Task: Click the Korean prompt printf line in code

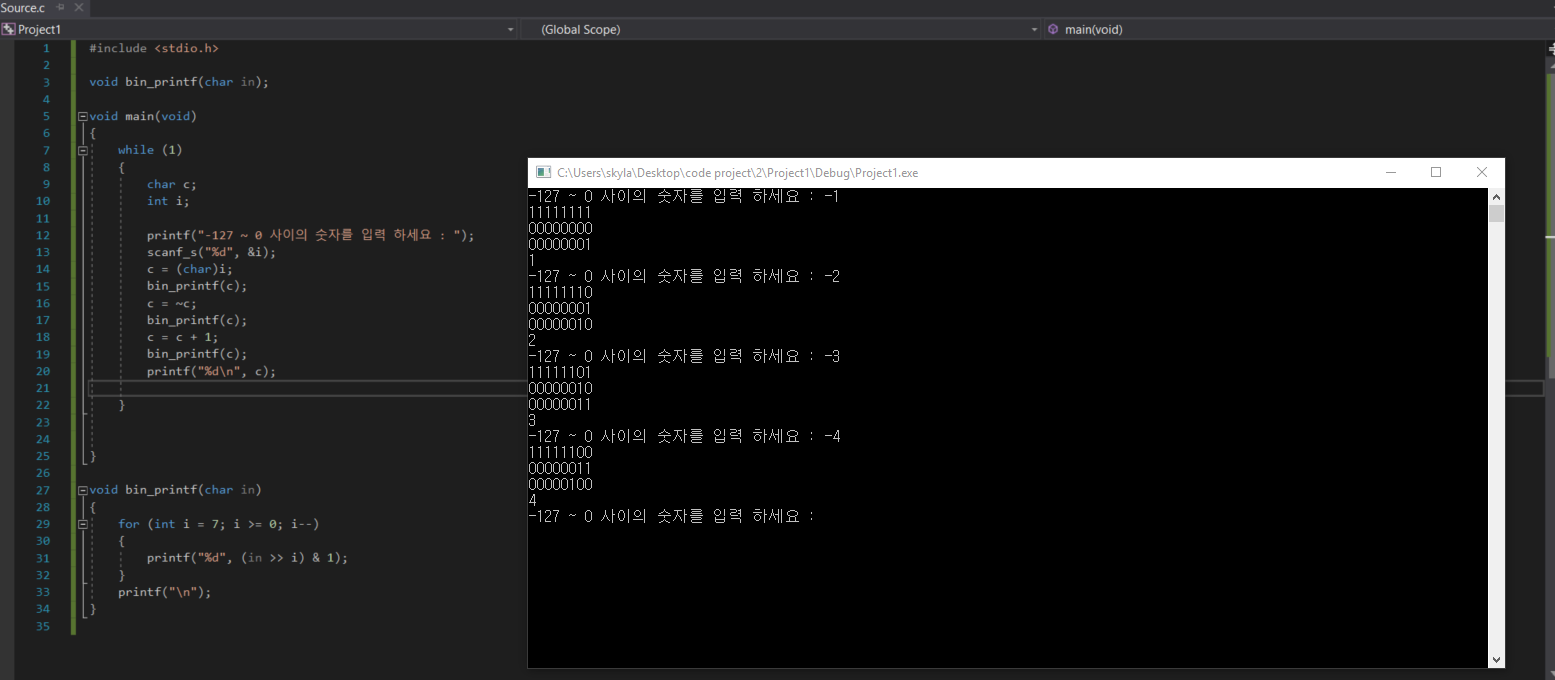Action: [310, 235]
